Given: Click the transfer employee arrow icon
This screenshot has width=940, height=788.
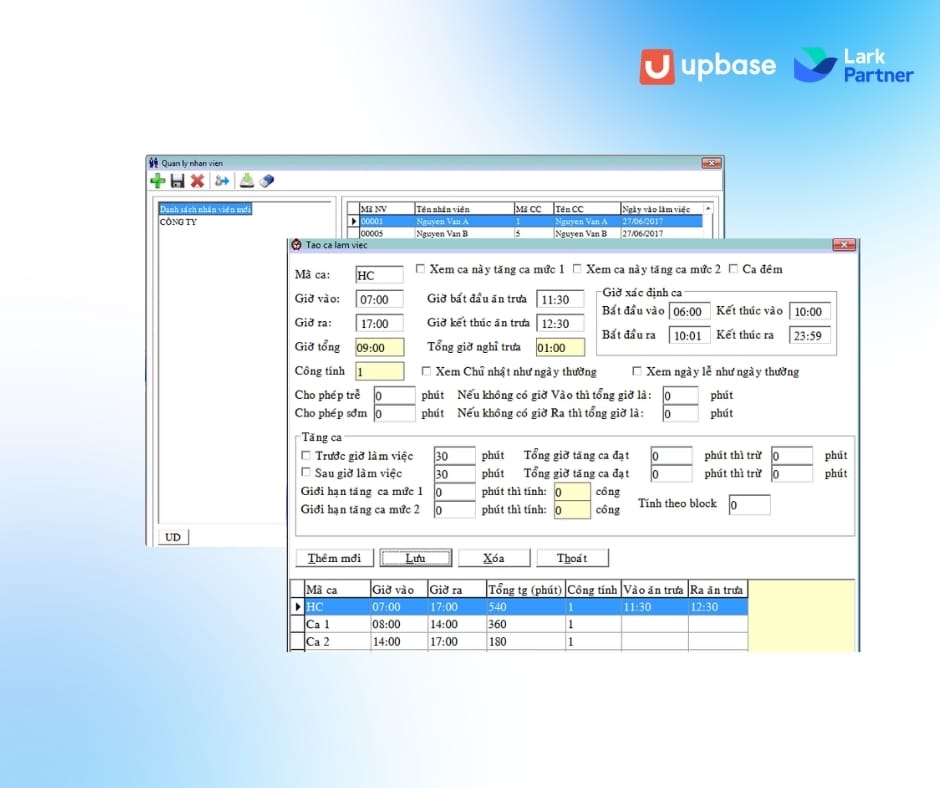Looking at the screenshot, I should [222, 181].
